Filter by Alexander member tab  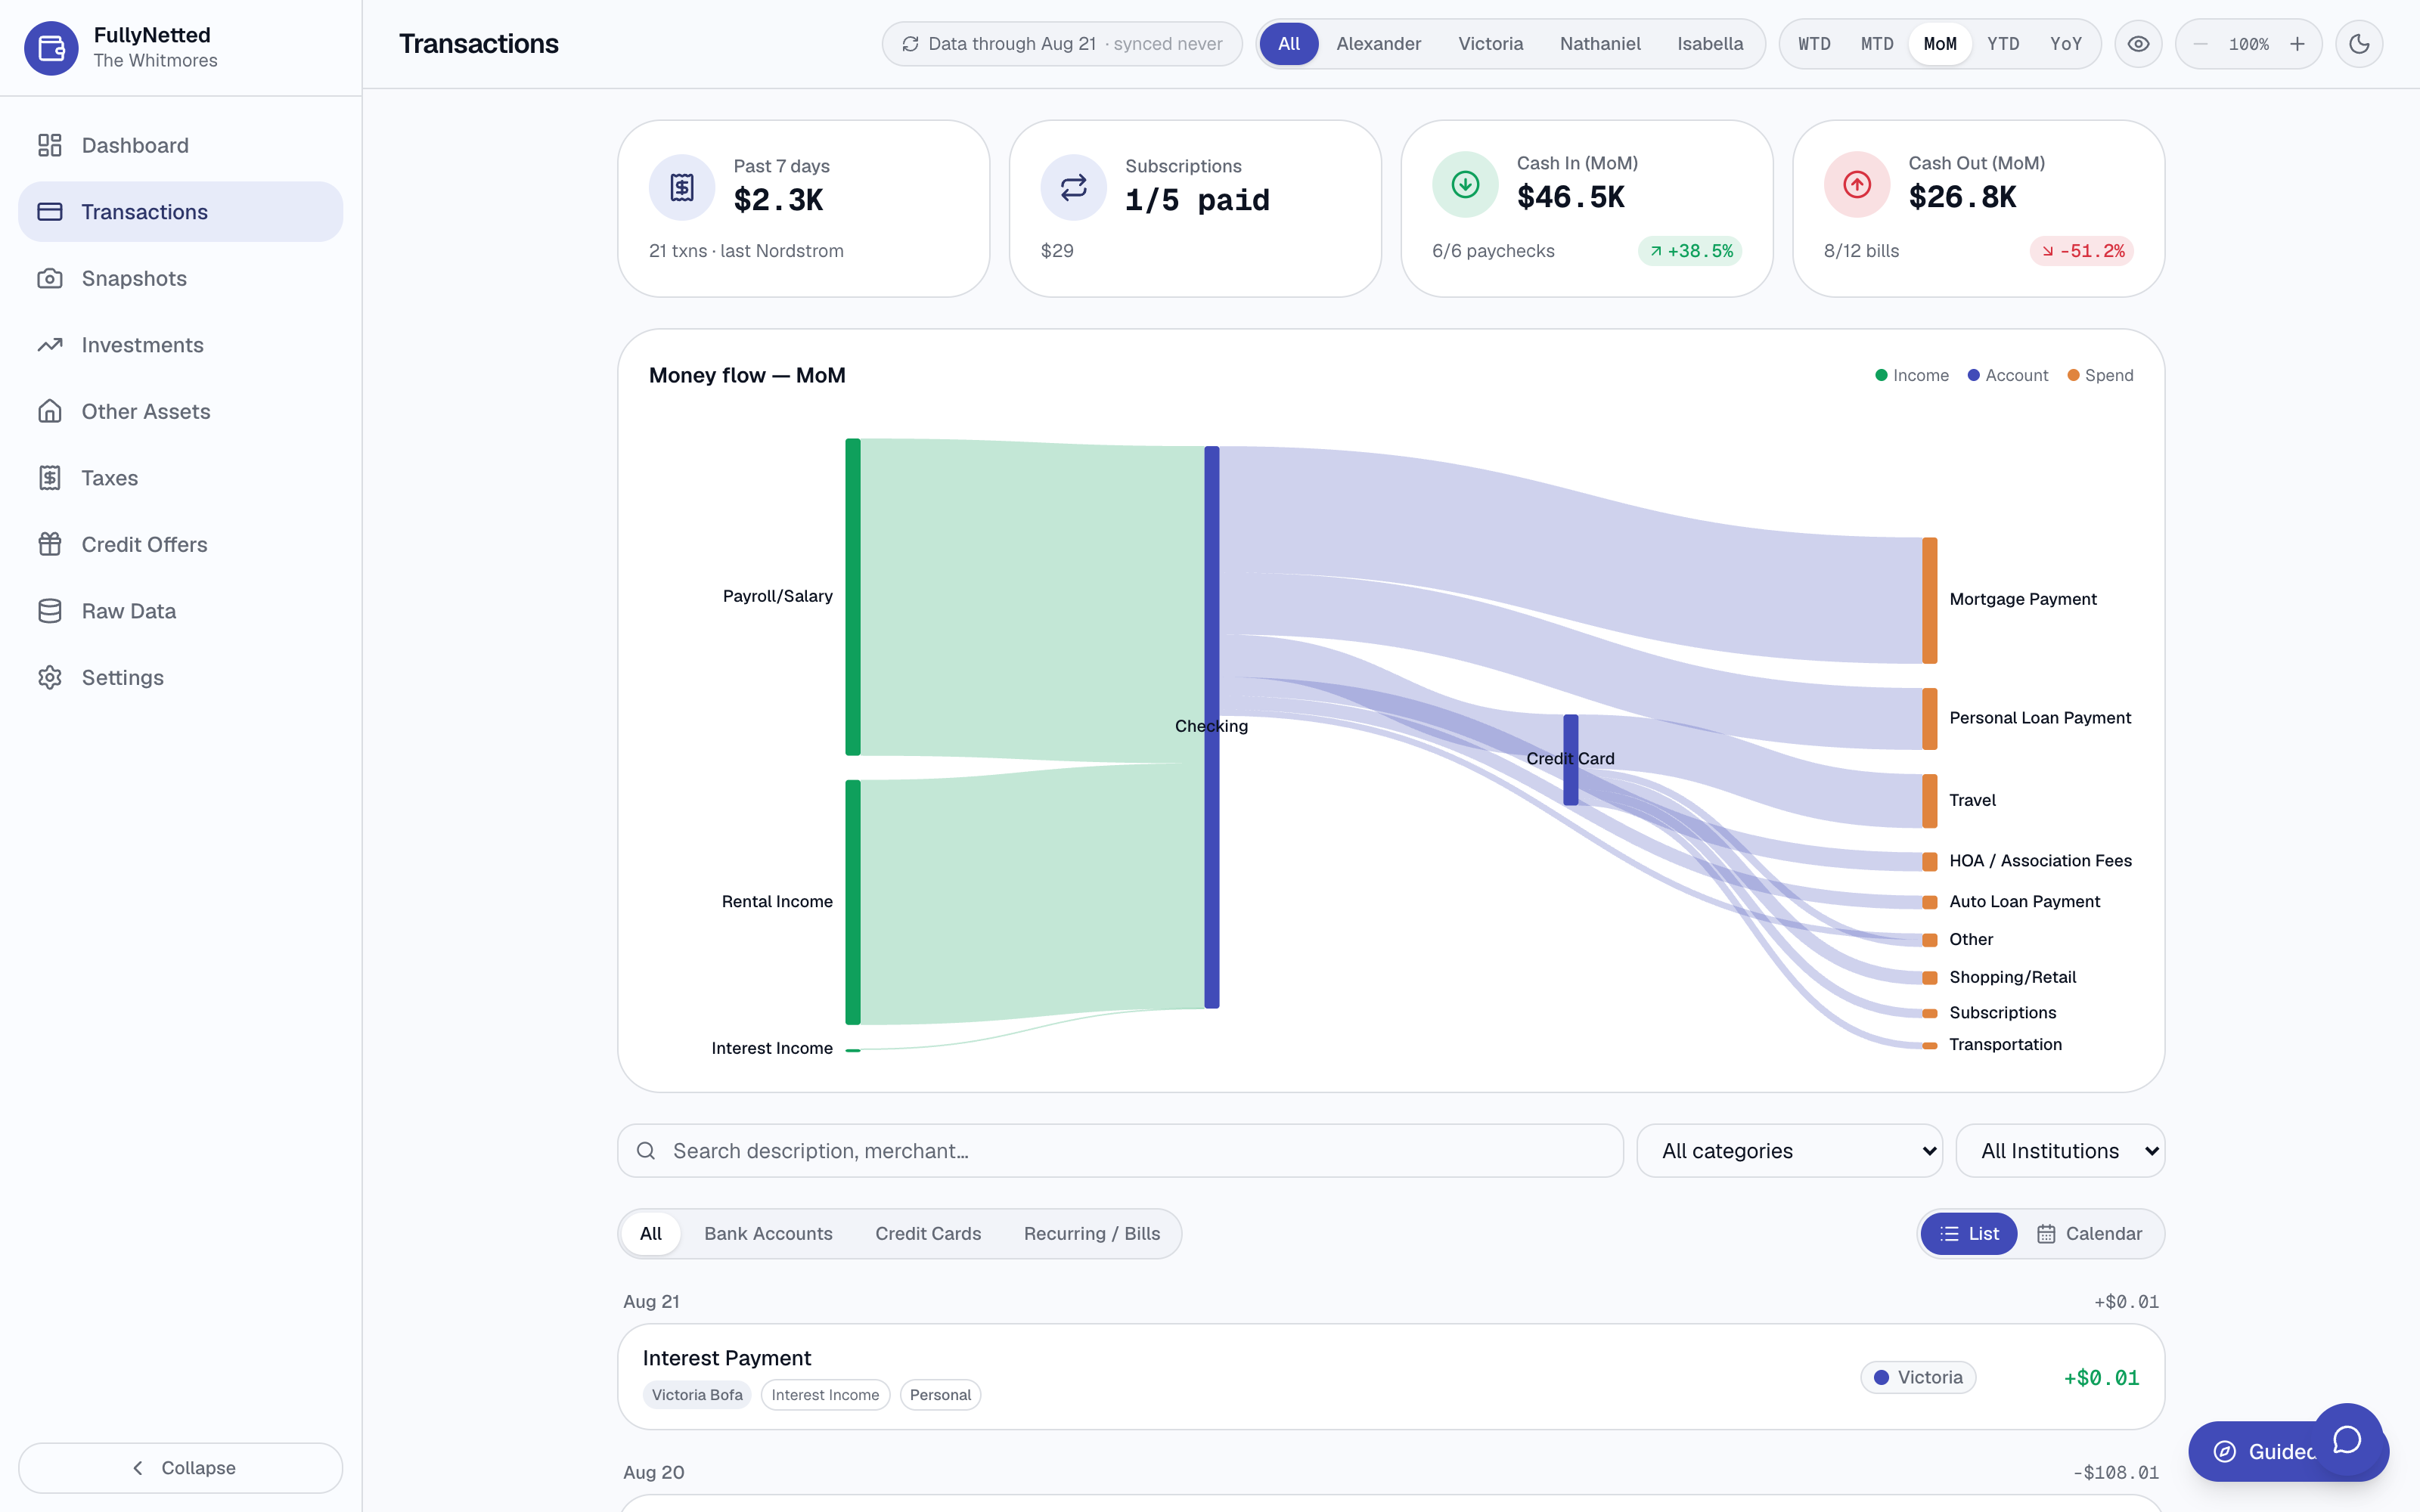[1378, 44]
